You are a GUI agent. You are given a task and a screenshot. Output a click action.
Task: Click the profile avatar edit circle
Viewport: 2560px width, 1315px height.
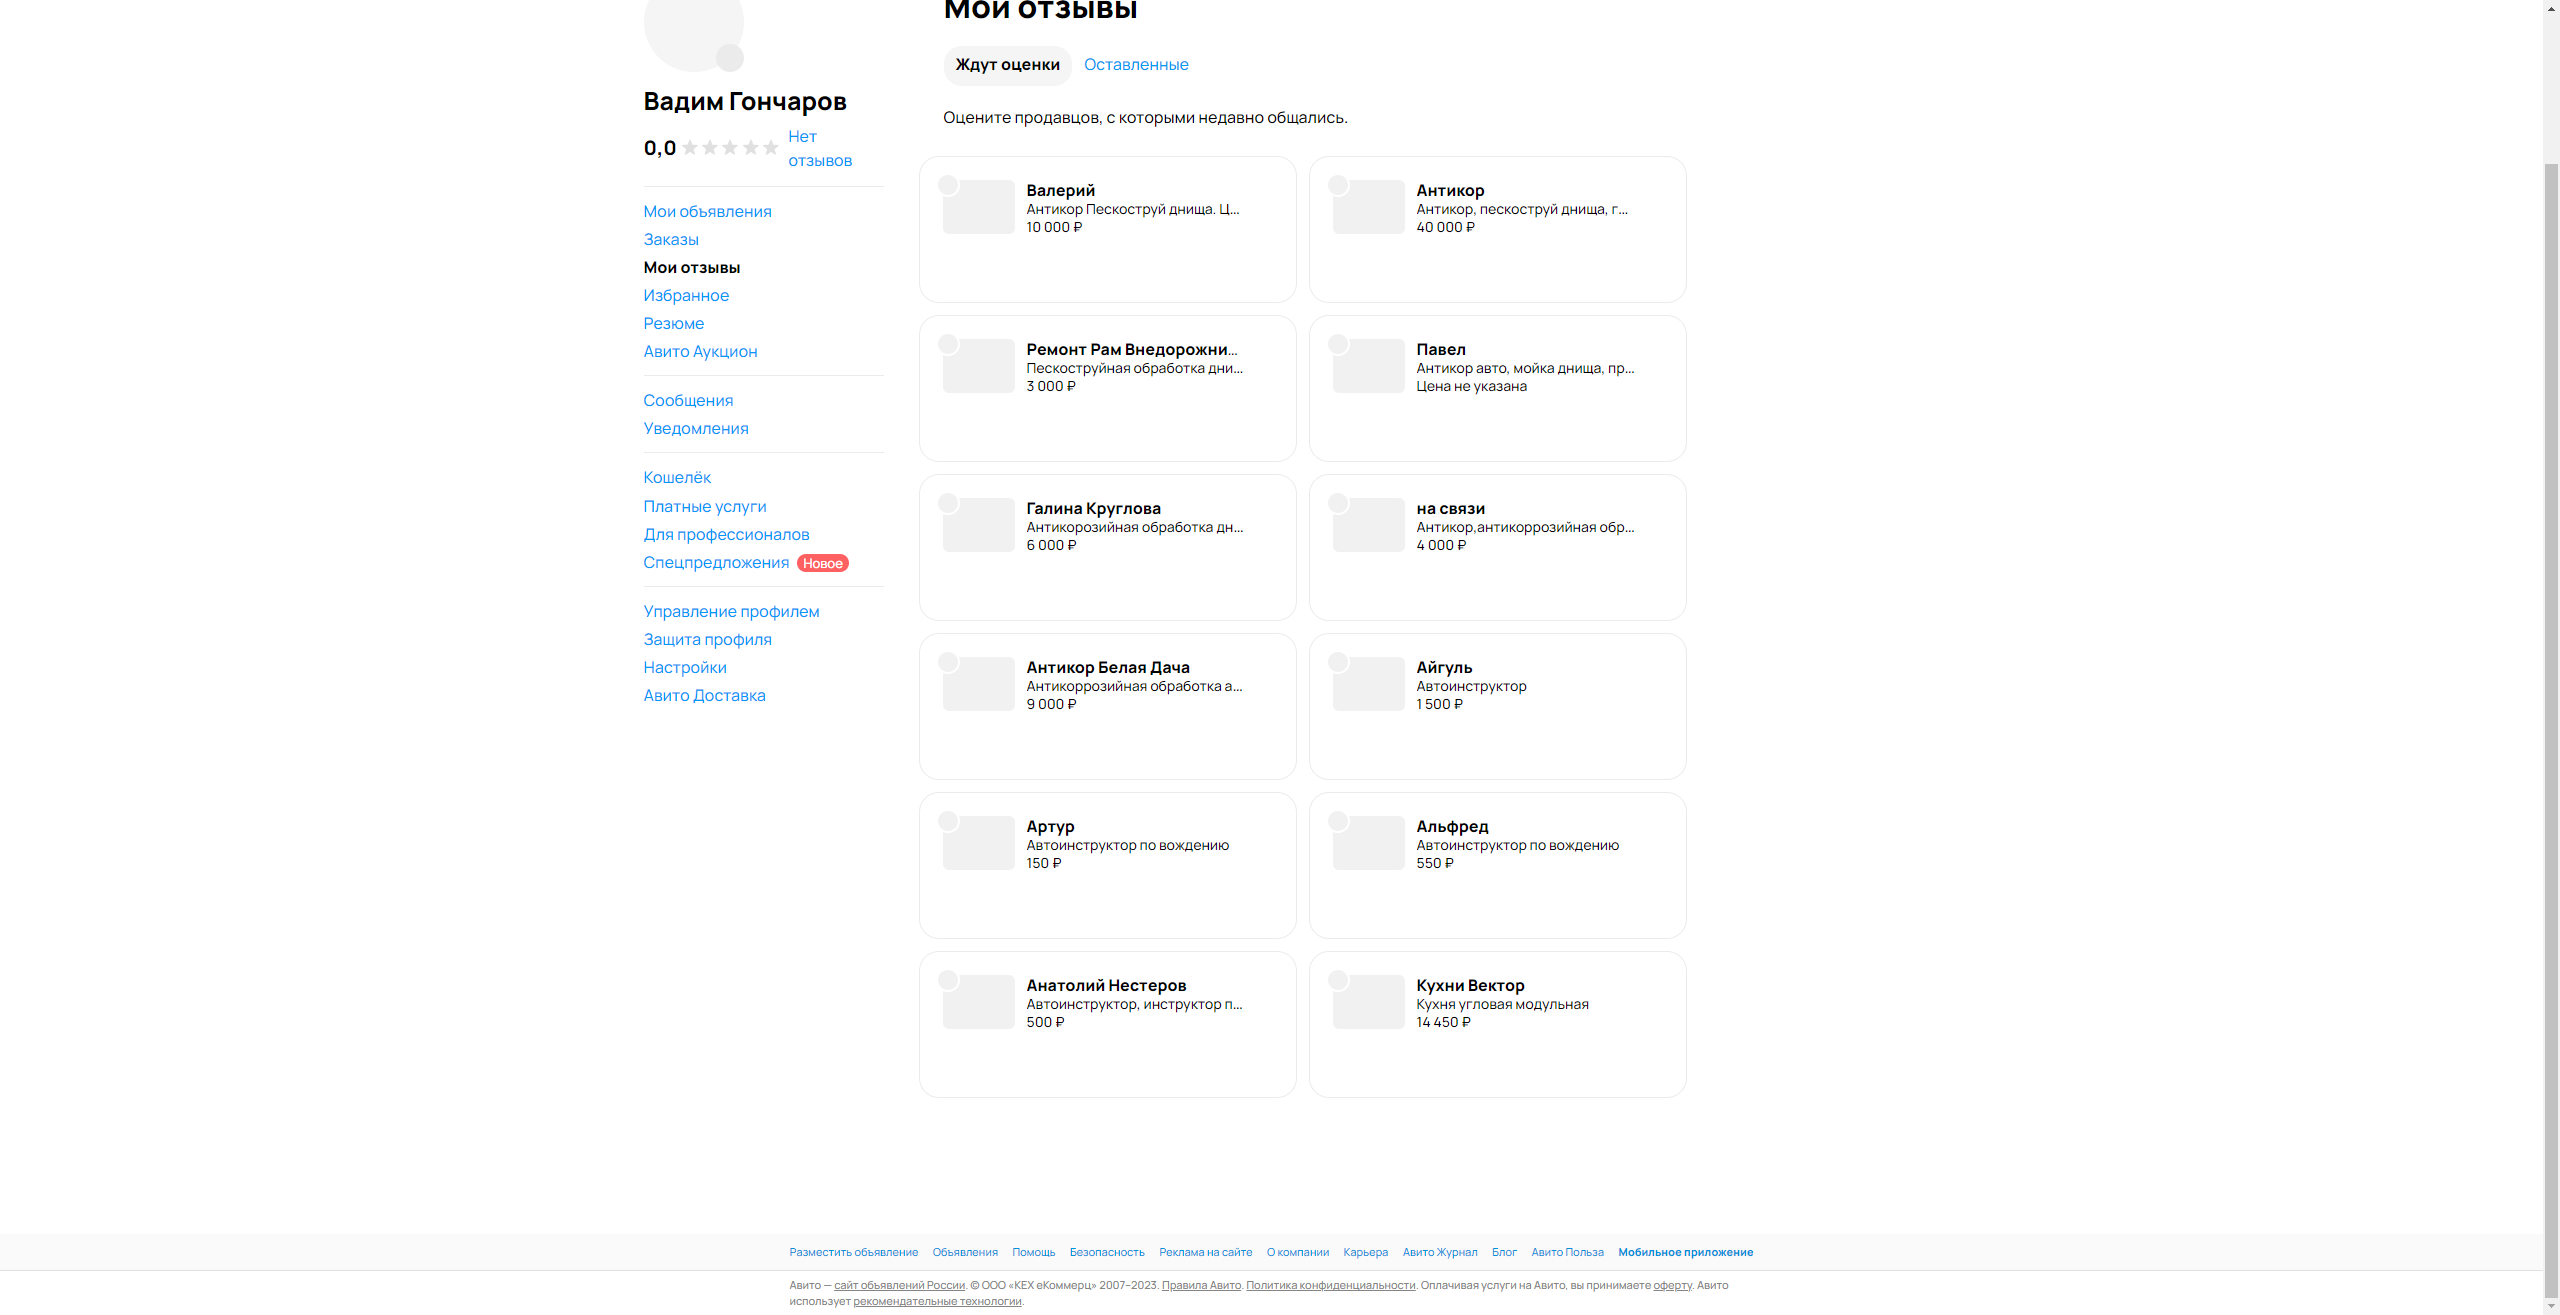(730, 57)
